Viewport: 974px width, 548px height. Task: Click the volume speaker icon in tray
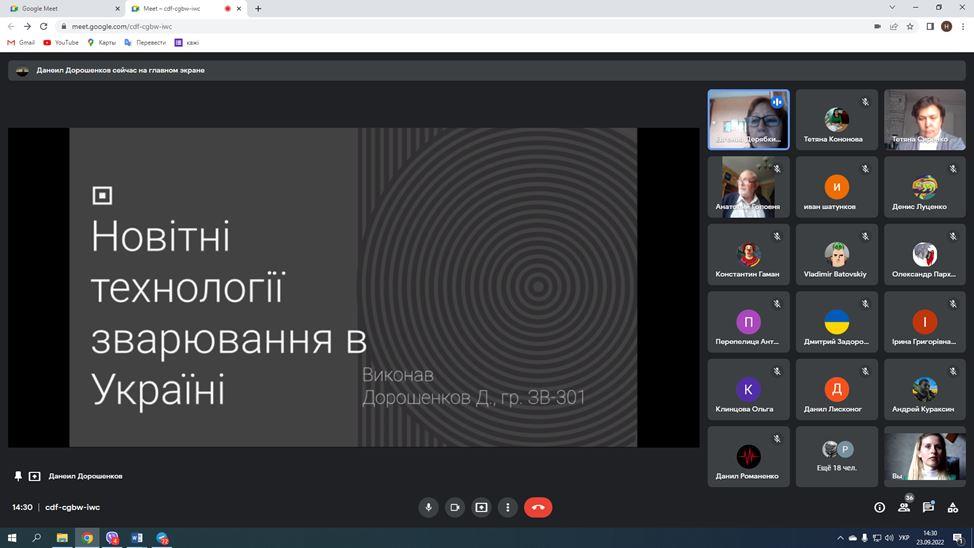[x=889, y=537]
